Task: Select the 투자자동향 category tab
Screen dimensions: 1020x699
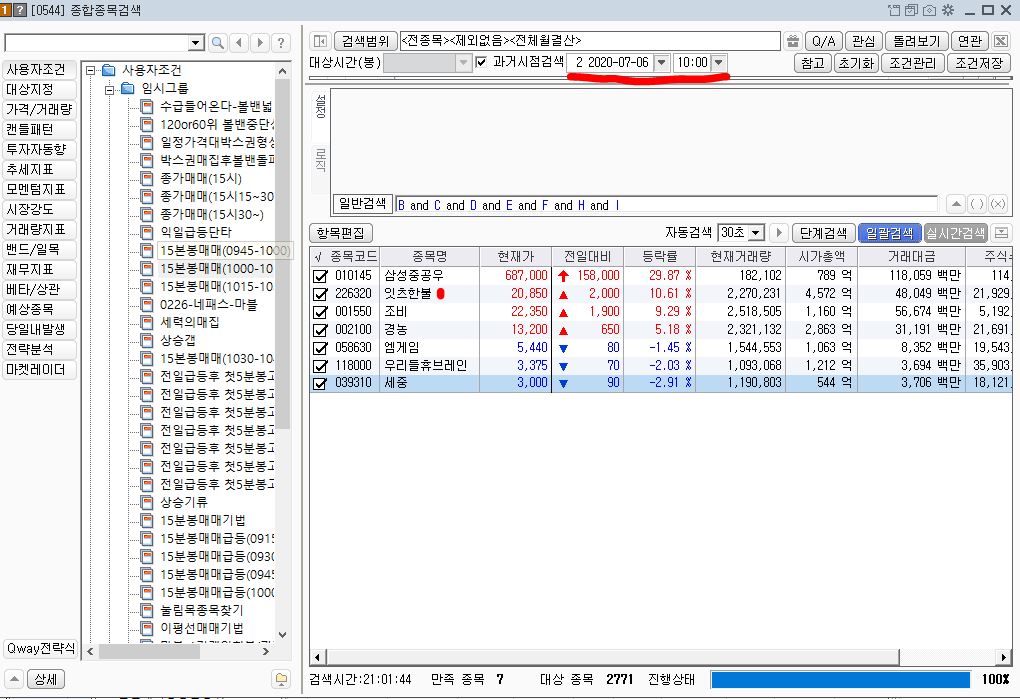Action: 39,150
